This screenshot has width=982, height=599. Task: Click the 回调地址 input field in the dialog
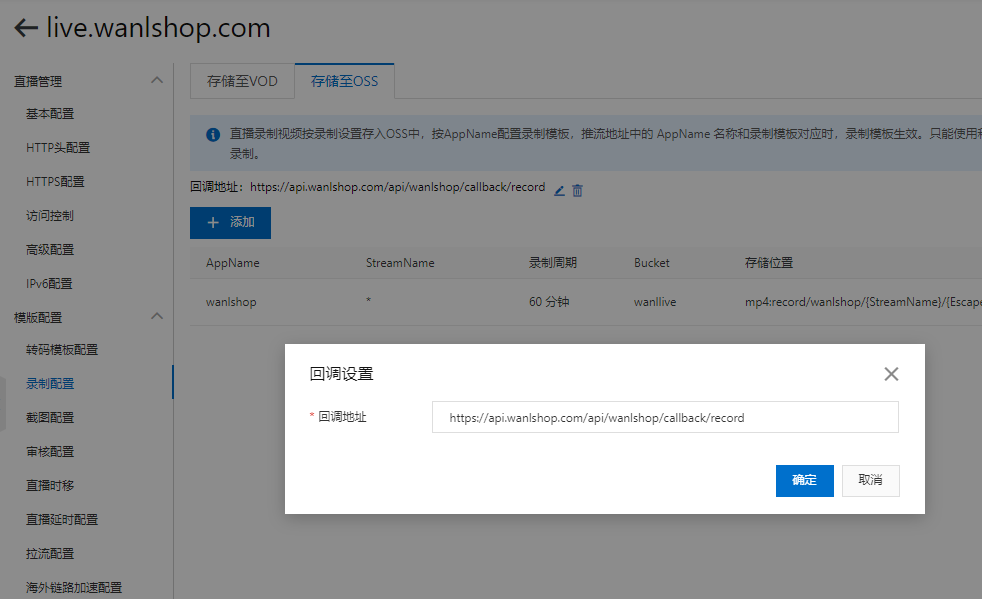point(665,417)
